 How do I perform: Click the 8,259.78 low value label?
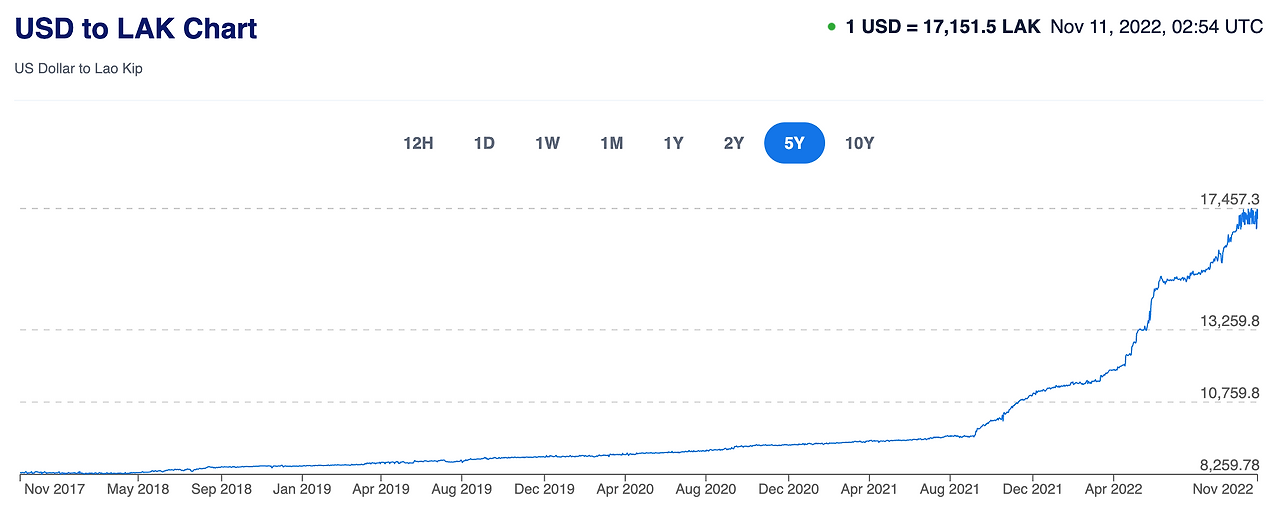(x=1229, y=465)
